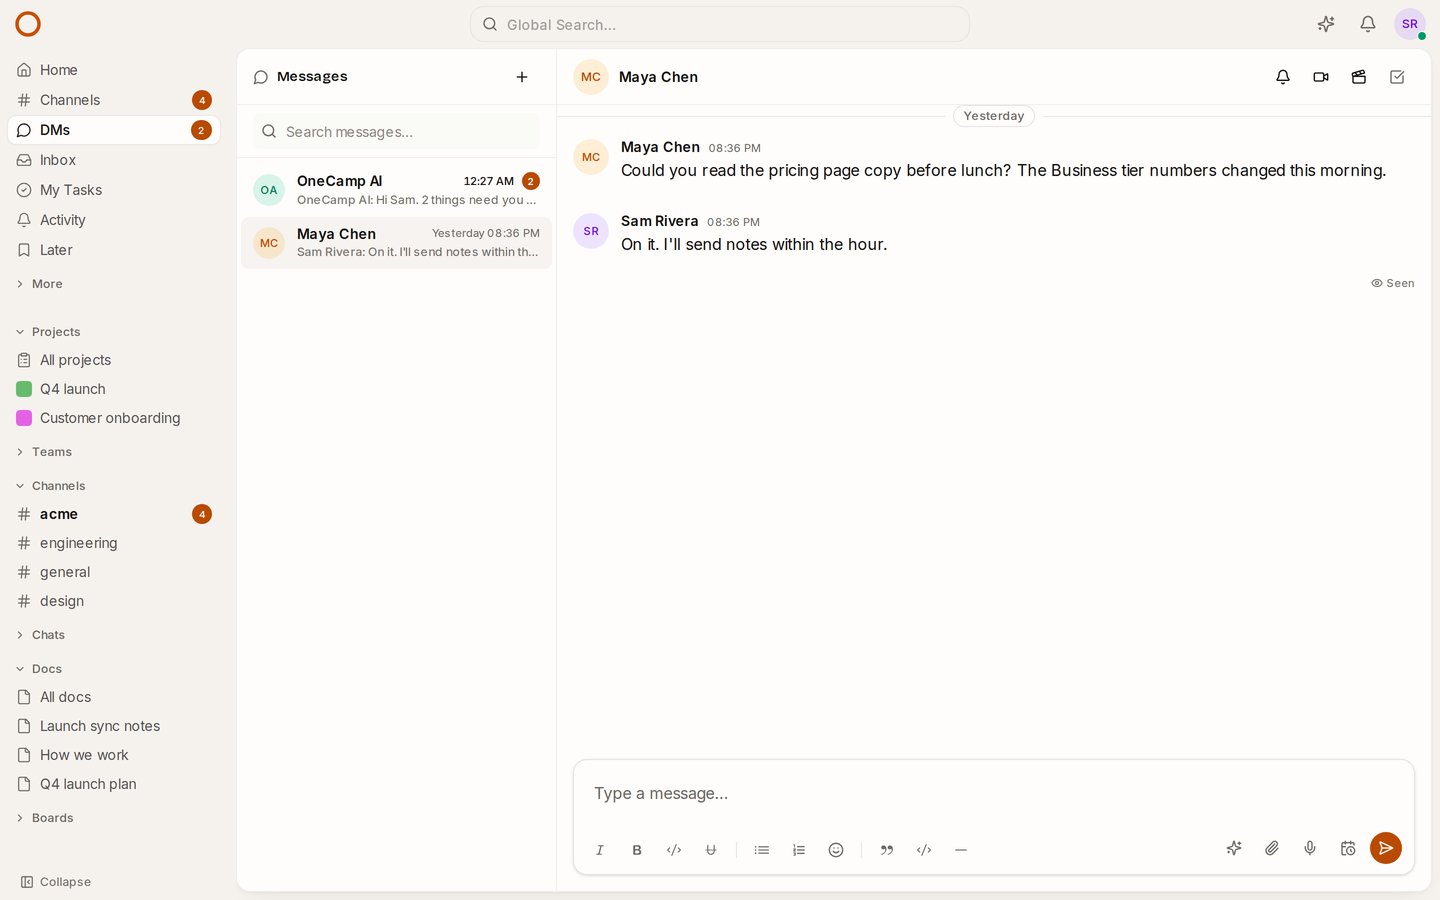The width and height of the screenshot is (1440, 900).
Task: Toggle strikethrough formatting in the composer
Action: (x=711, y=850)
